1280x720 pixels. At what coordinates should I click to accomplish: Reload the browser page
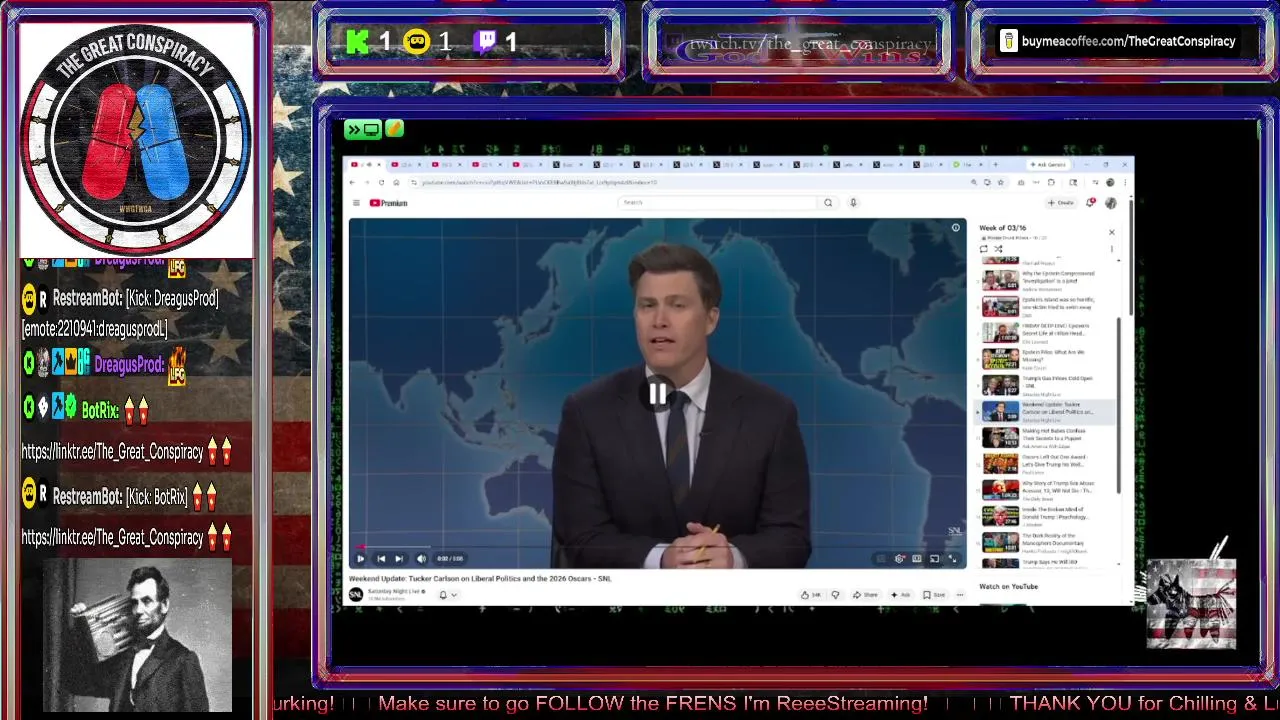(381, 182)
